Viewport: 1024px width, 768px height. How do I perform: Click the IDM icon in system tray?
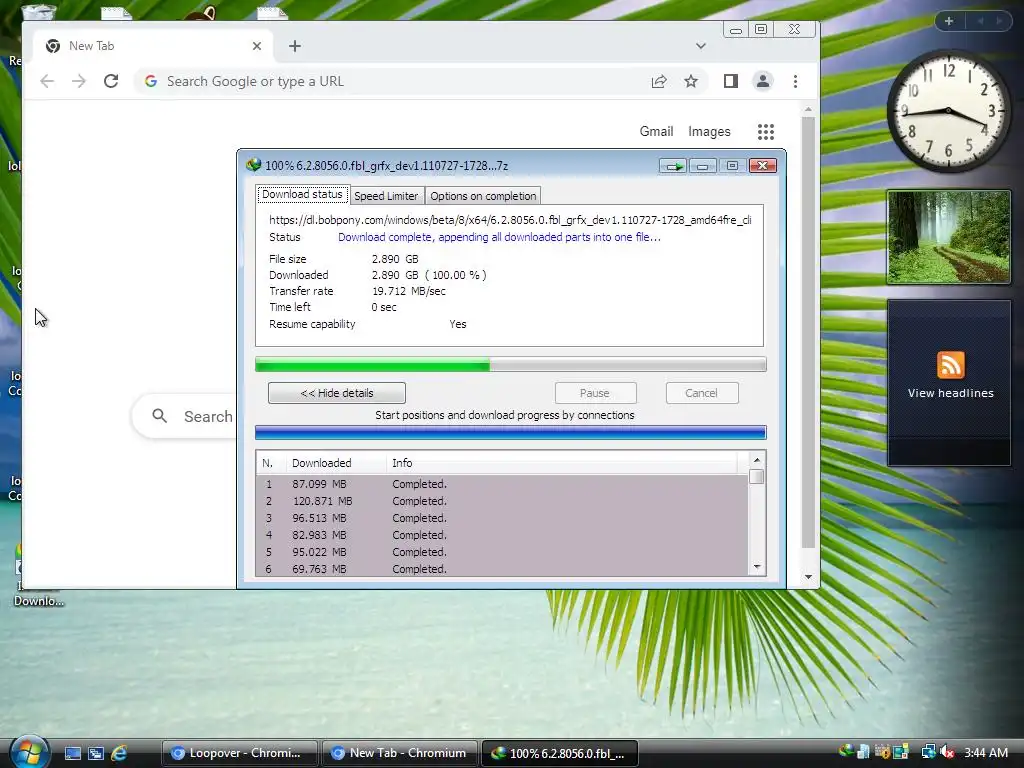point(846,752)
